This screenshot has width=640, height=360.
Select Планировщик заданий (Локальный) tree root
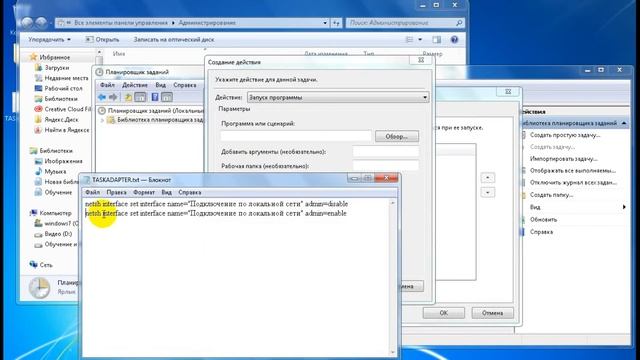[151, 110]
